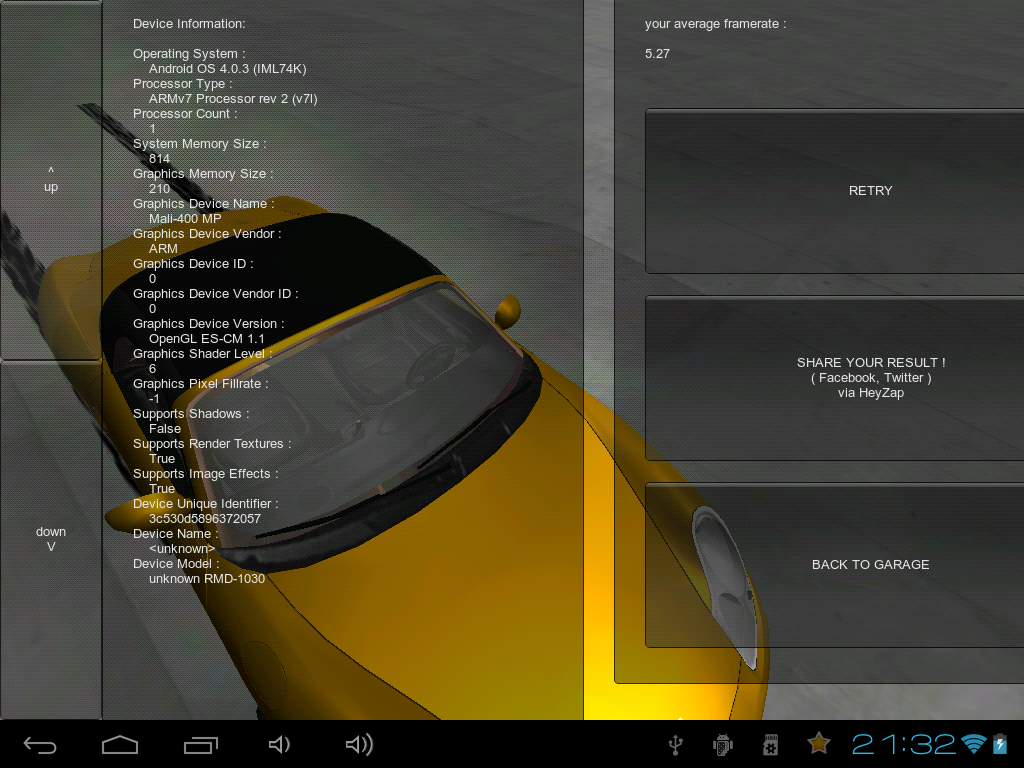The image size is (1024, 768).
Task: Tap identifier '3c530d5896372057'
Action: click(205, 519)
